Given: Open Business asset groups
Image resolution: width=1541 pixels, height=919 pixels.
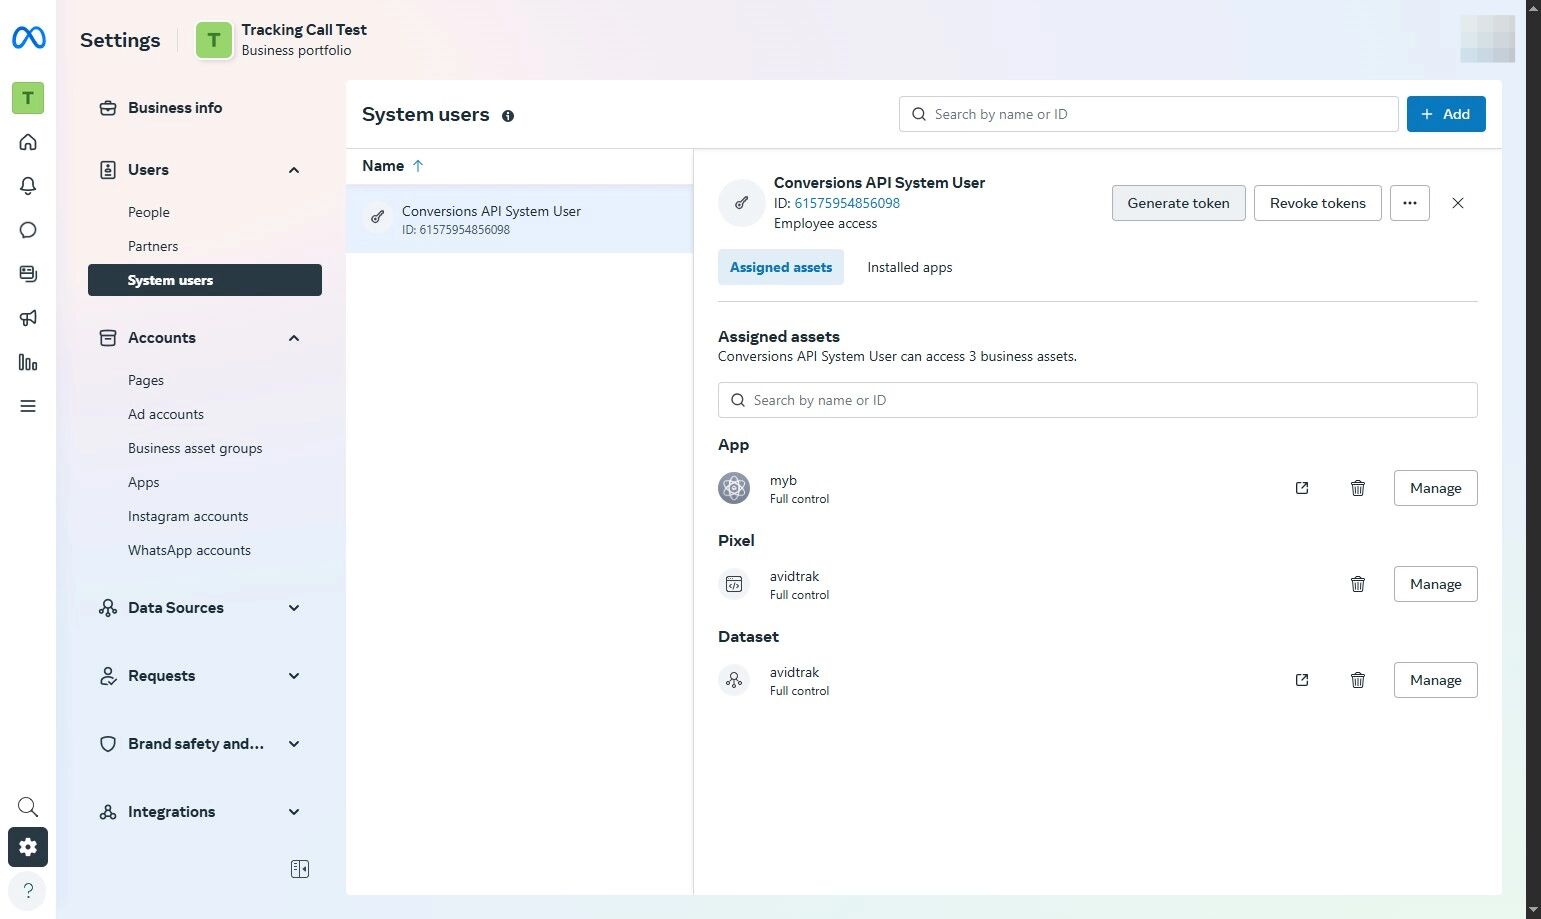Looking at the screenshot, I should 195,448.
